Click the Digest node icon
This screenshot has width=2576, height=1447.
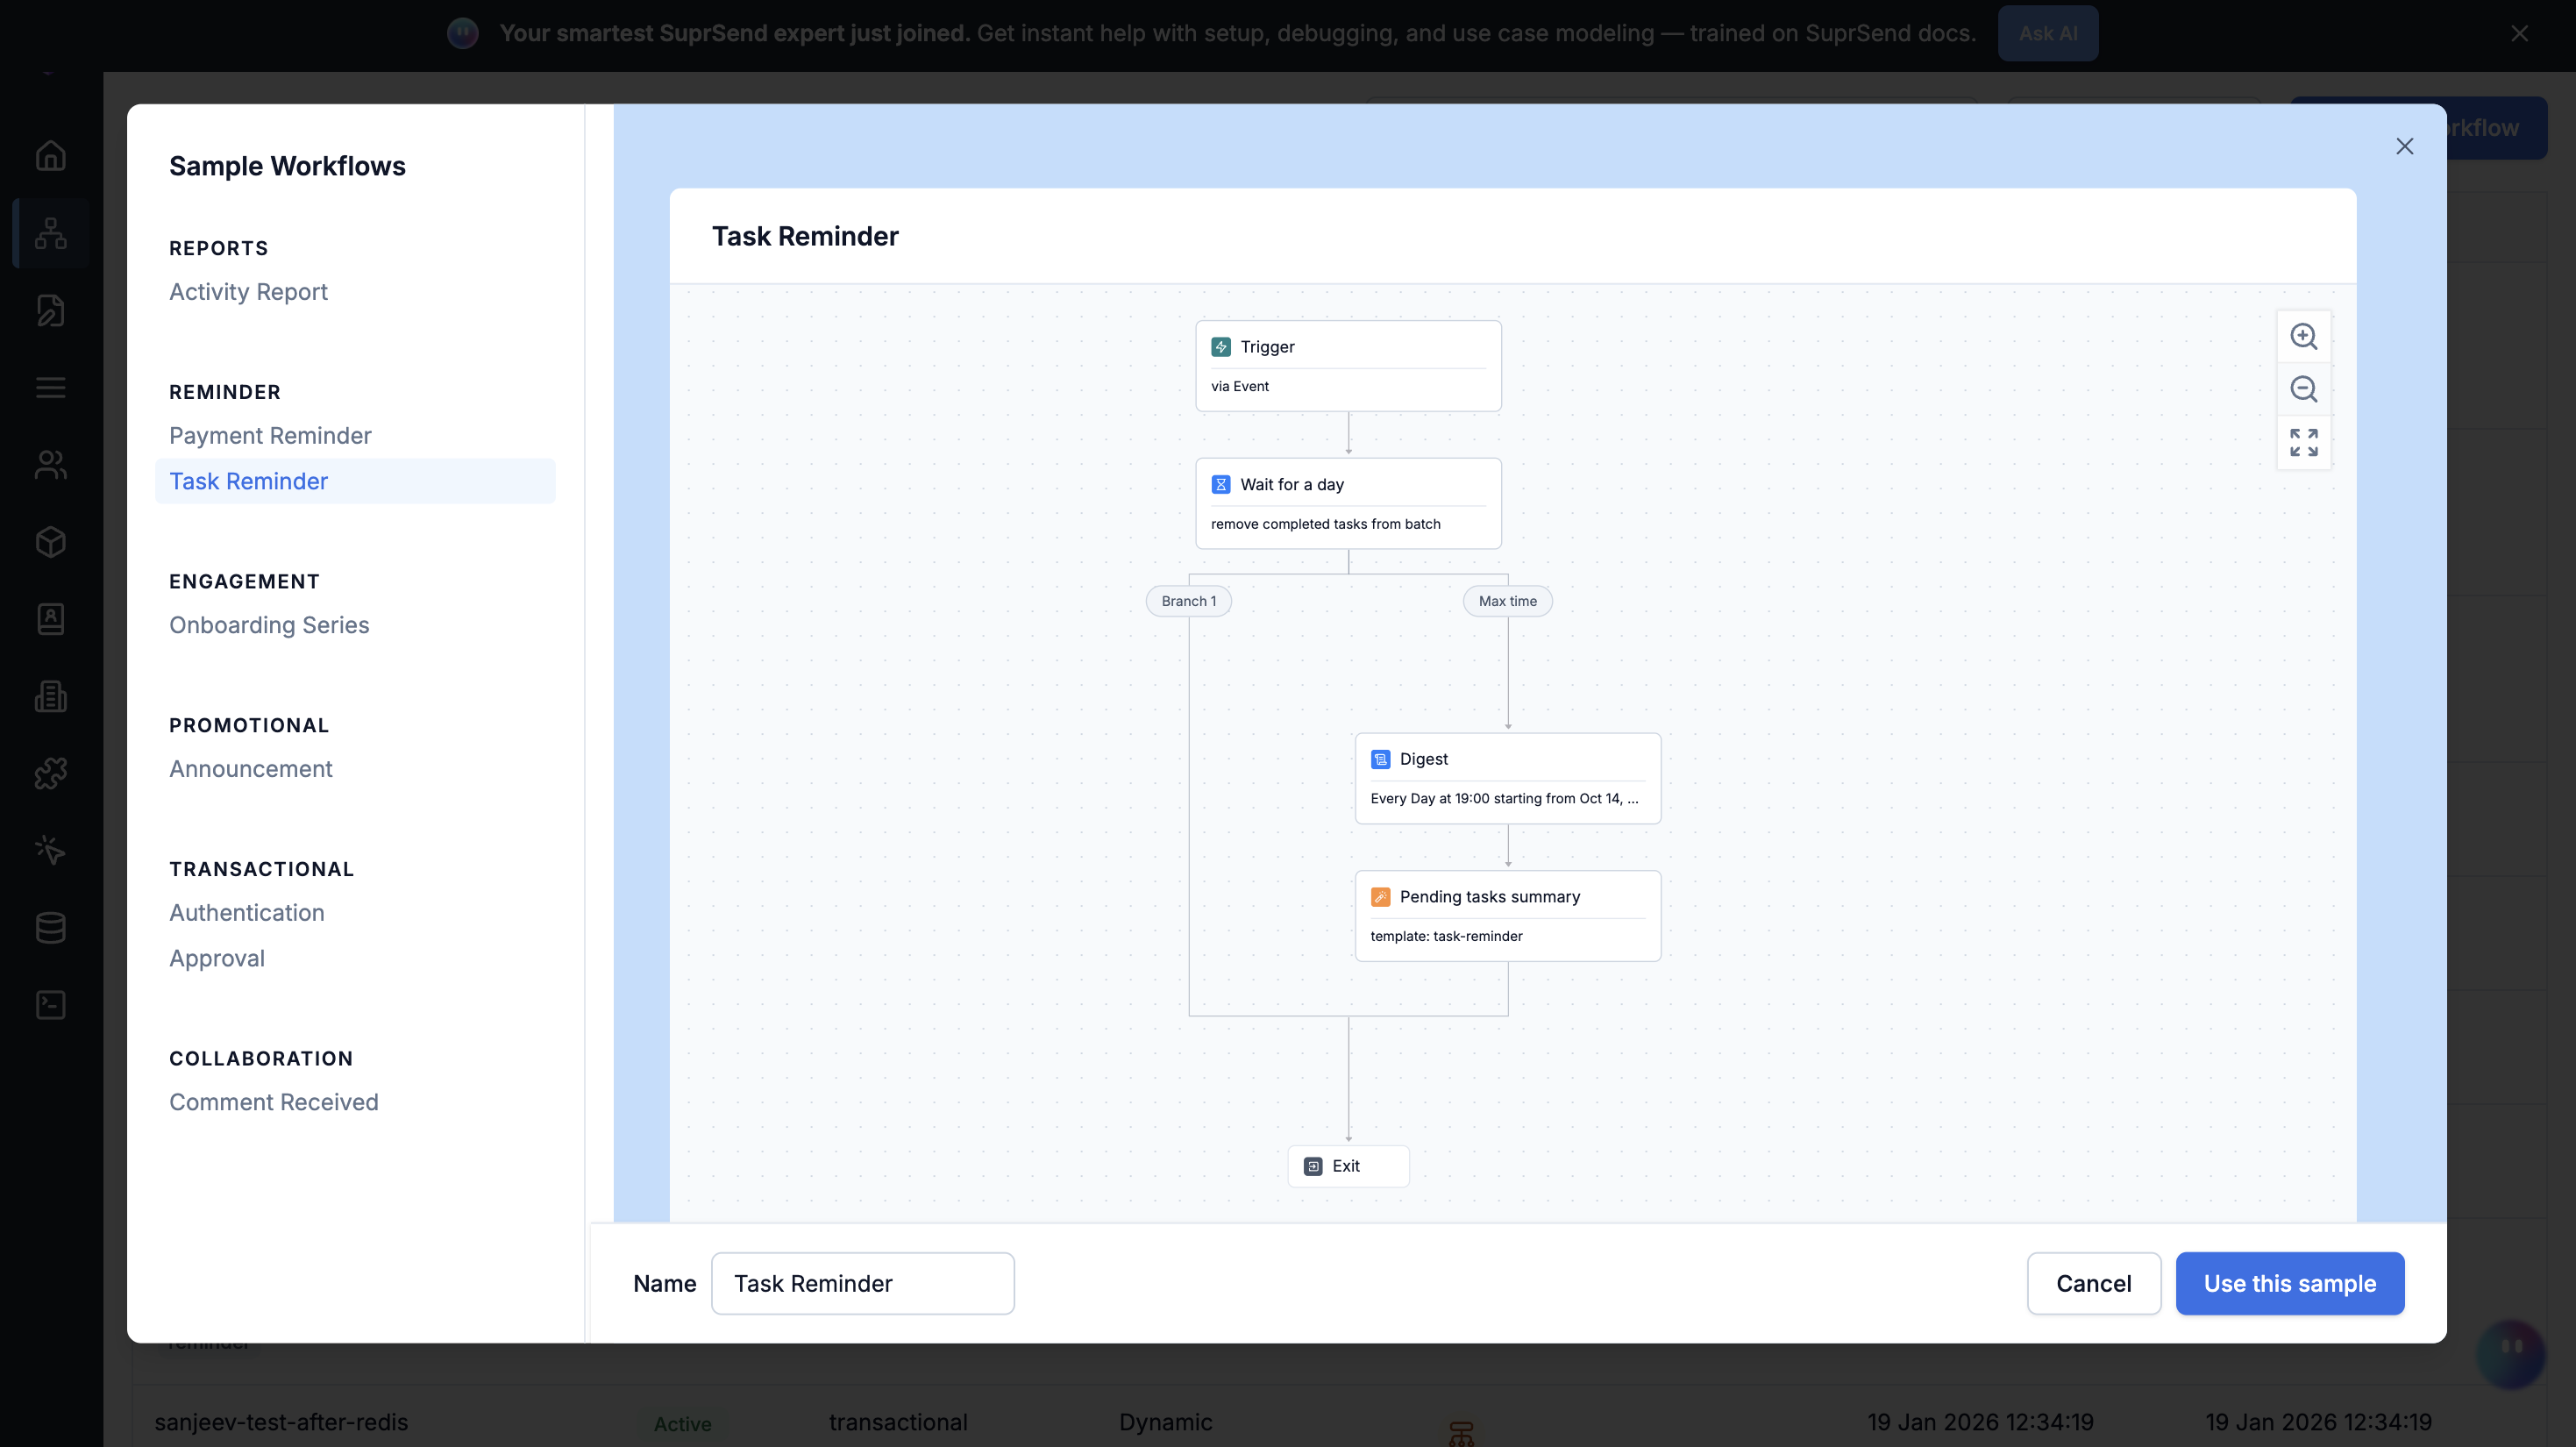pyautogui.click(x=1380, y=760)
